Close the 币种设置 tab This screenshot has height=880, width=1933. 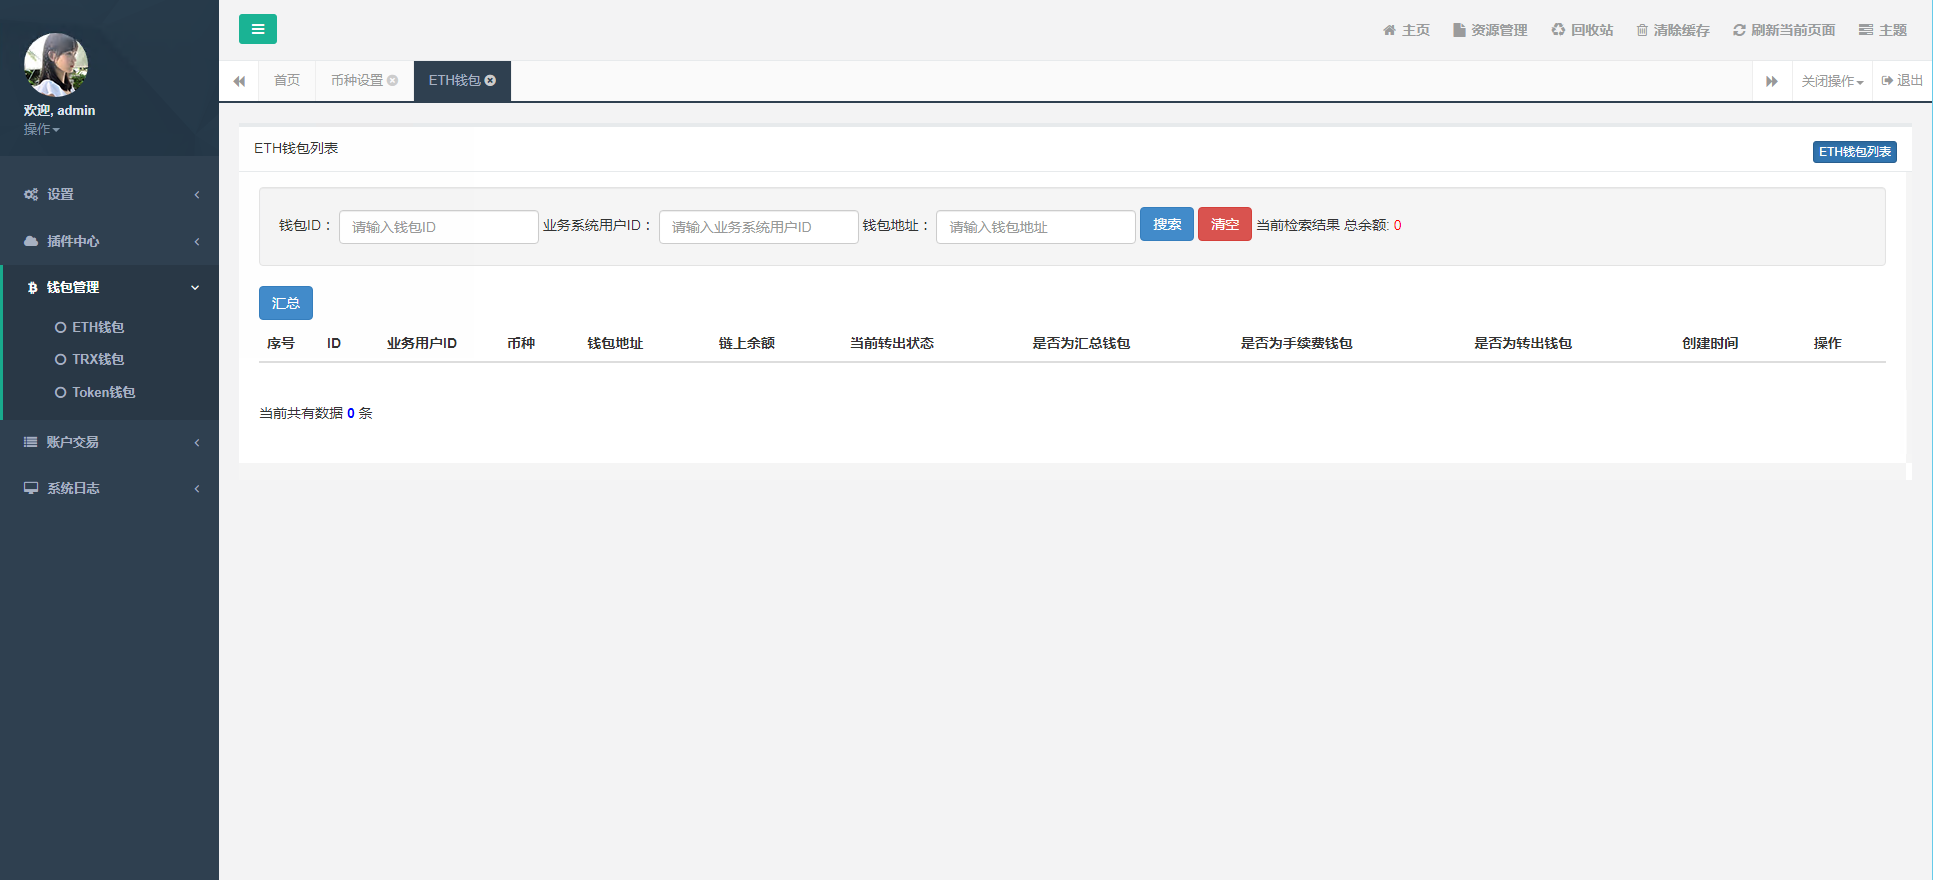click(x=393, y=80)
